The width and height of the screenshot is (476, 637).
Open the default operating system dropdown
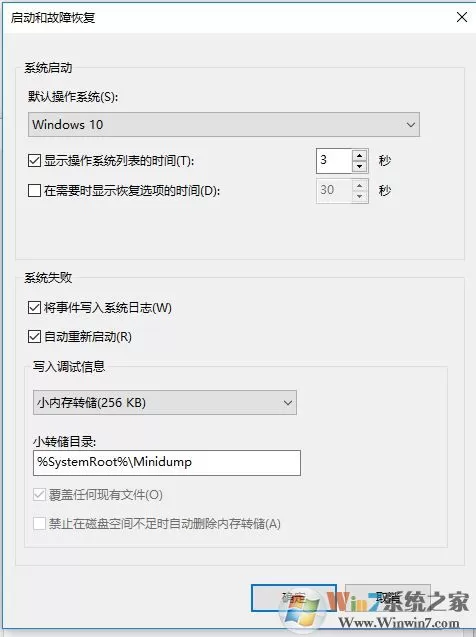[x=224, y=124]
